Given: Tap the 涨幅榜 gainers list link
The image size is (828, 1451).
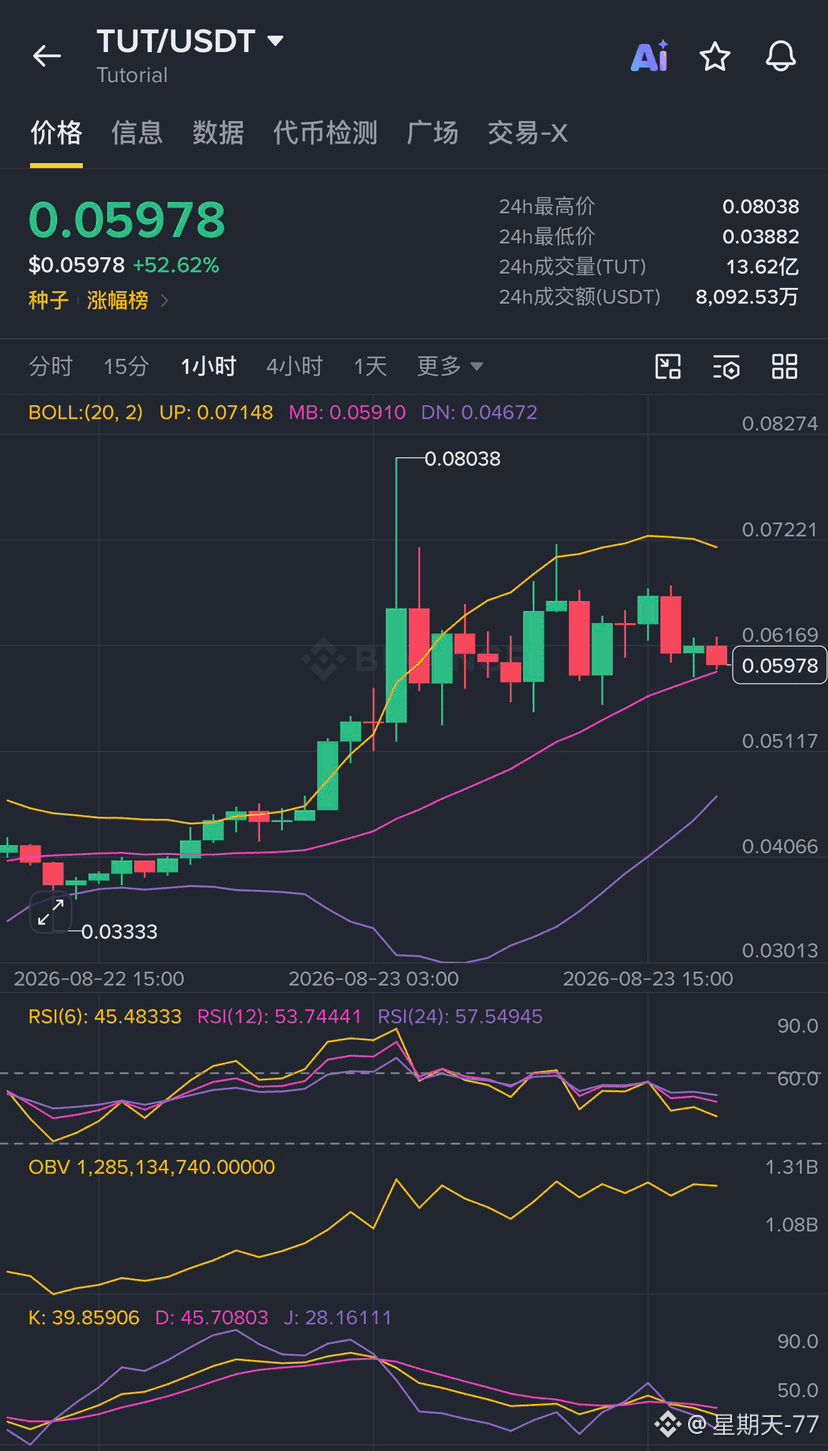Looking at the screenshot, I should [118, 300].
